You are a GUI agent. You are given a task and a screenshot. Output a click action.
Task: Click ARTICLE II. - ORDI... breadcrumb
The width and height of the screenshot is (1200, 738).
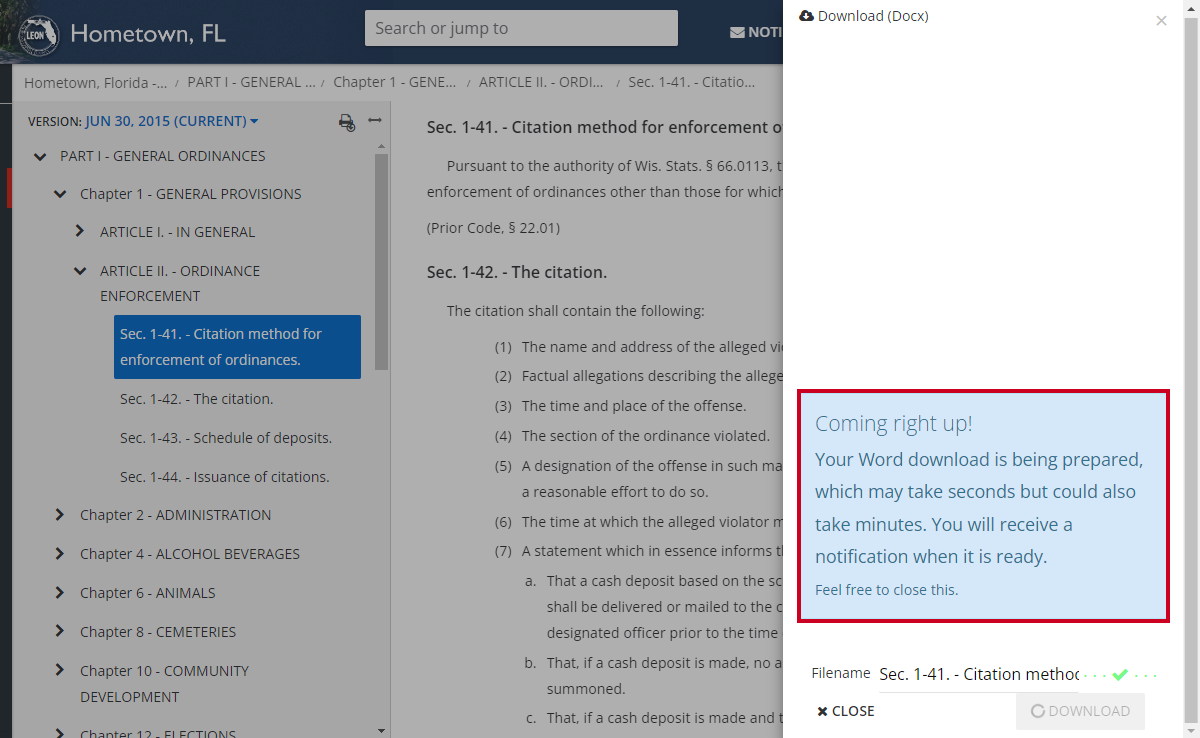(541, 82)
